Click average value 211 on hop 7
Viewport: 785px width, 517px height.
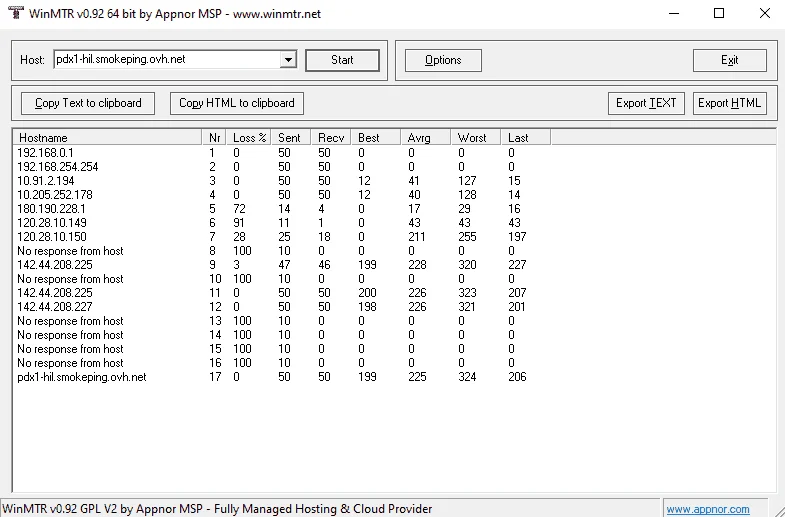pyautogui.click(x=417, y=237)
